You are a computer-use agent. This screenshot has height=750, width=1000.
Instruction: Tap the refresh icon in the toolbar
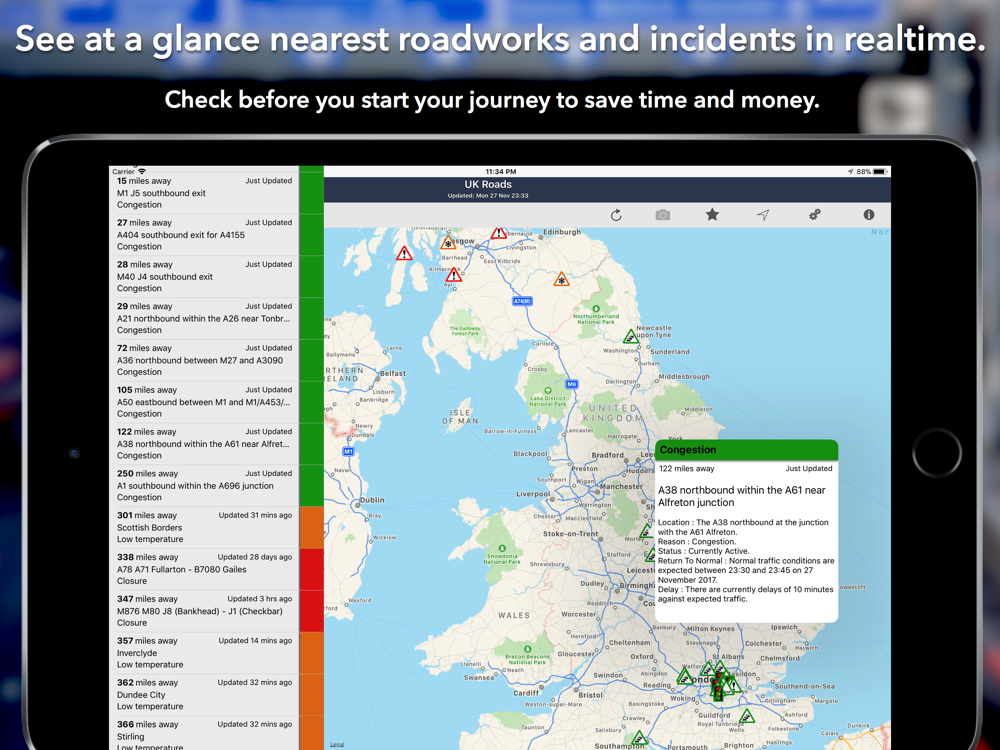[x=616, y=215]
